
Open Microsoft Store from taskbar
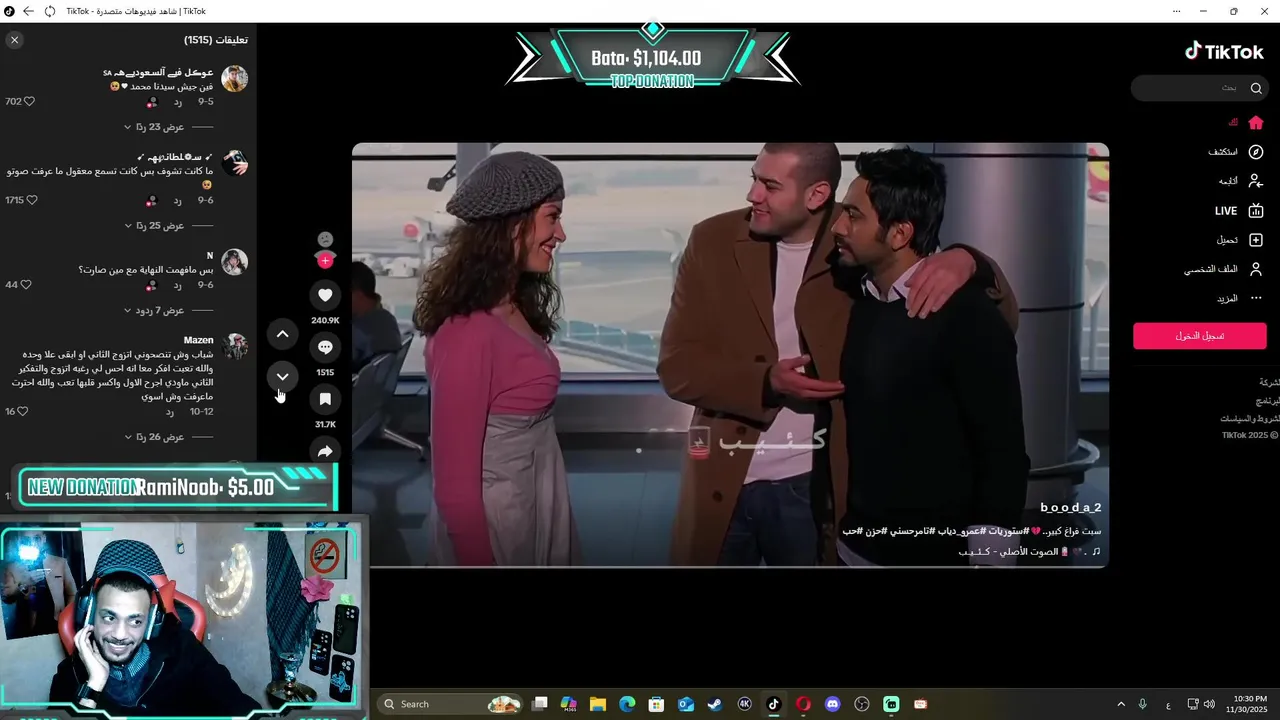pos(656,704)
